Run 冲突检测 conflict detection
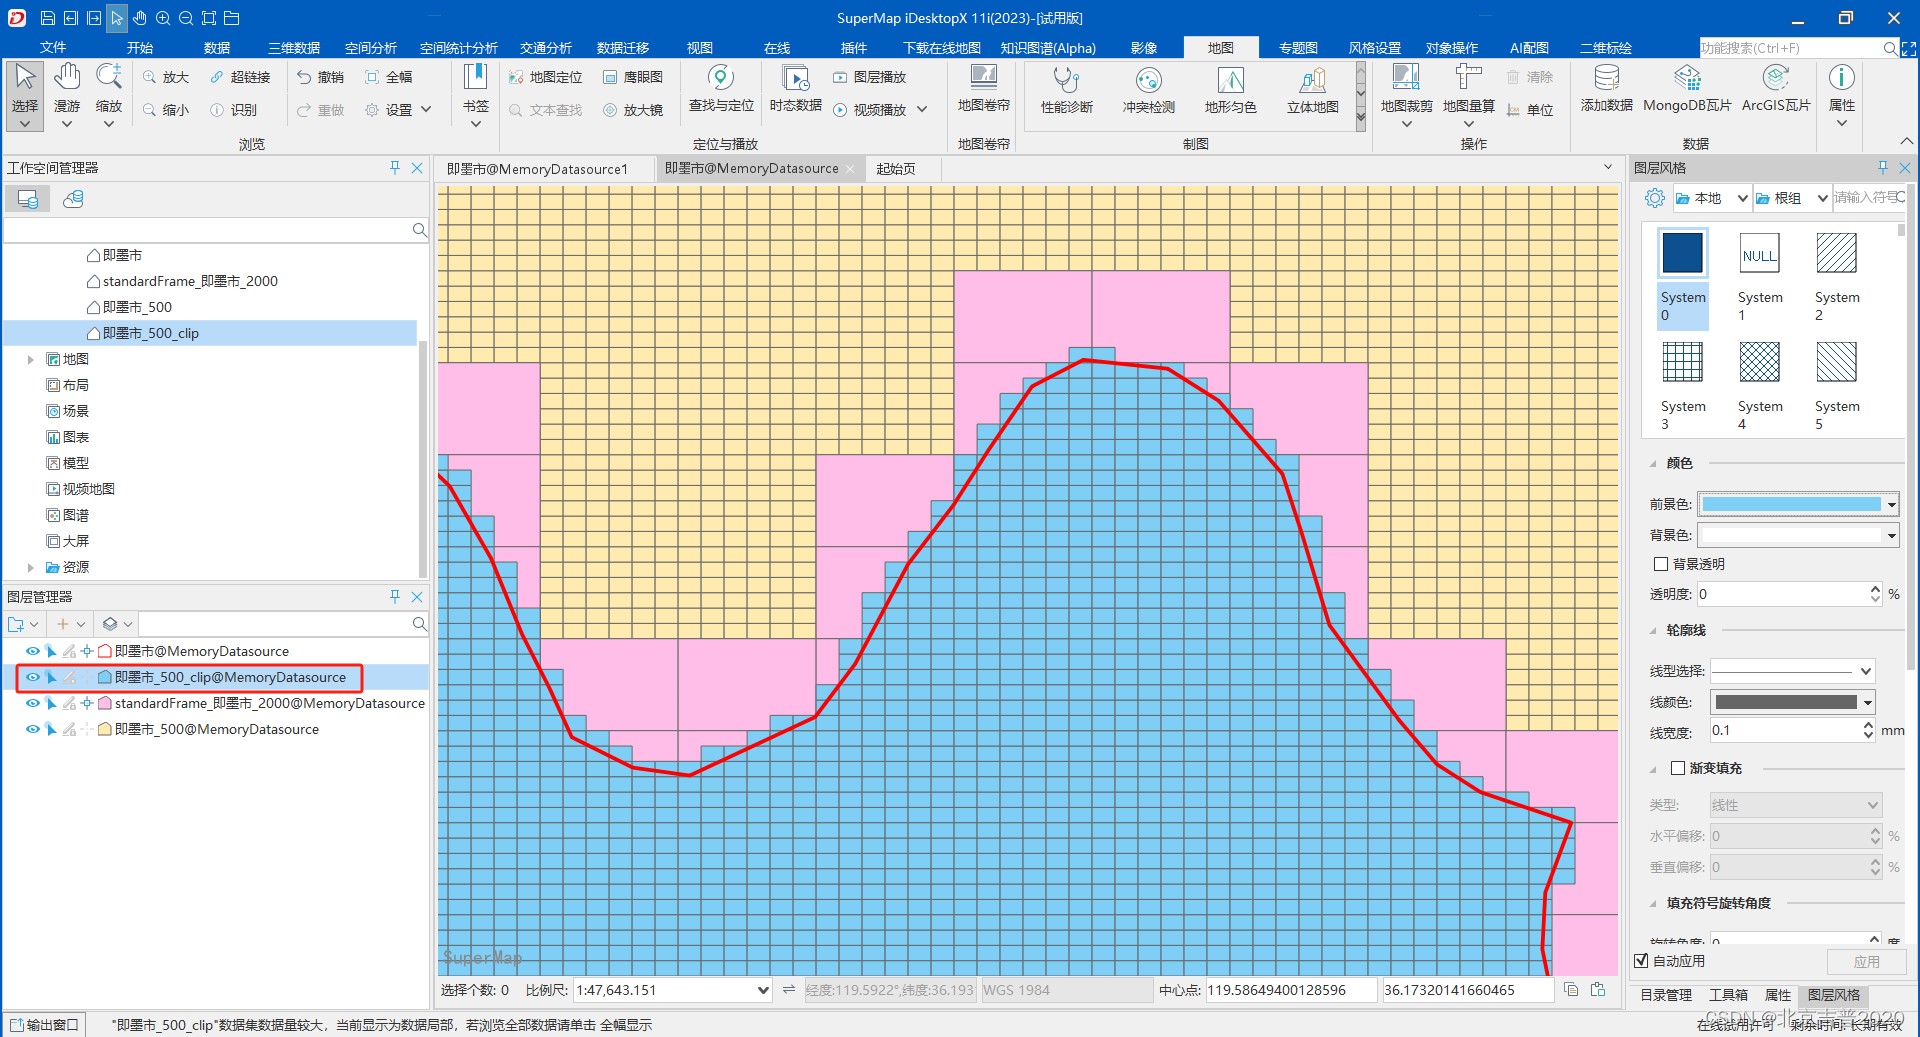 point(1149,90)
